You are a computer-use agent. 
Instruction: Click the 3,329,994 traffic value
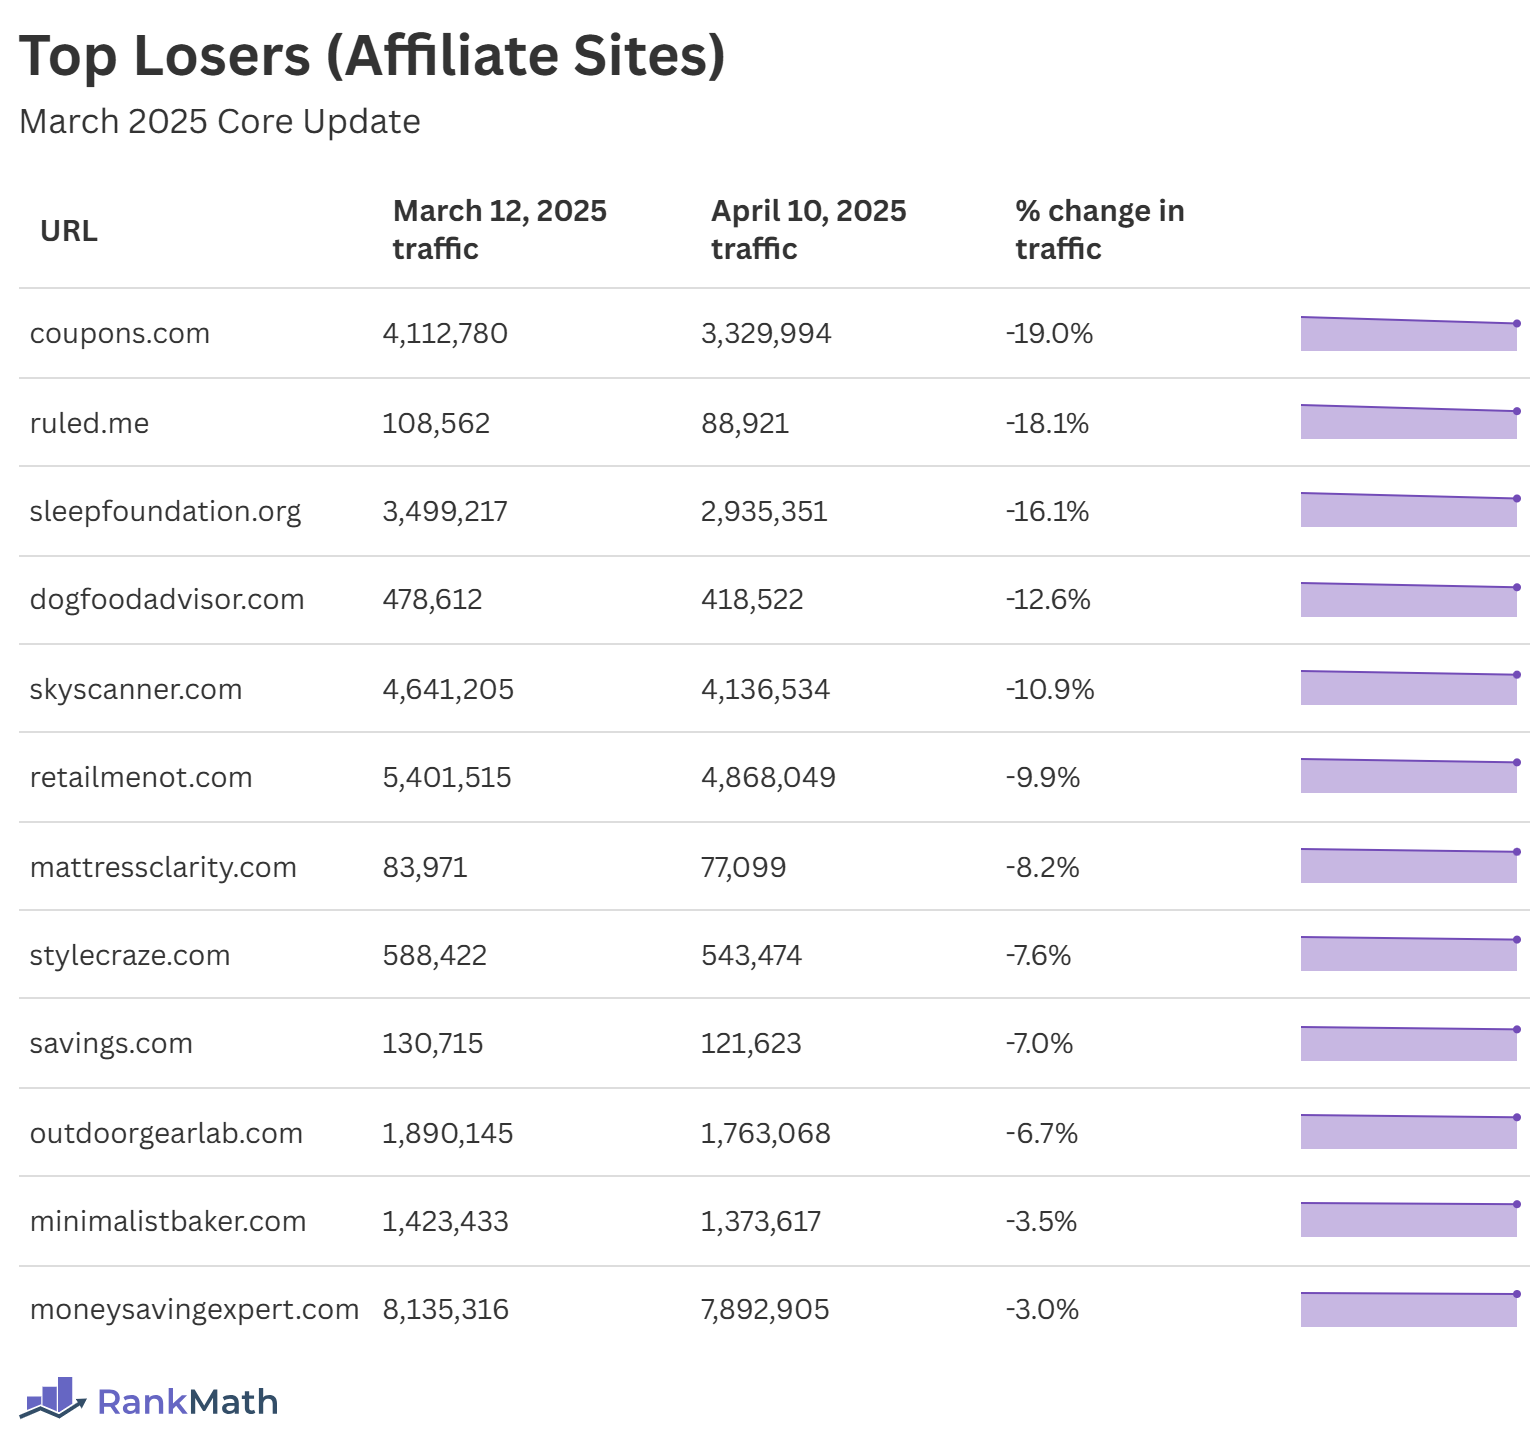[x=766, y=334]
